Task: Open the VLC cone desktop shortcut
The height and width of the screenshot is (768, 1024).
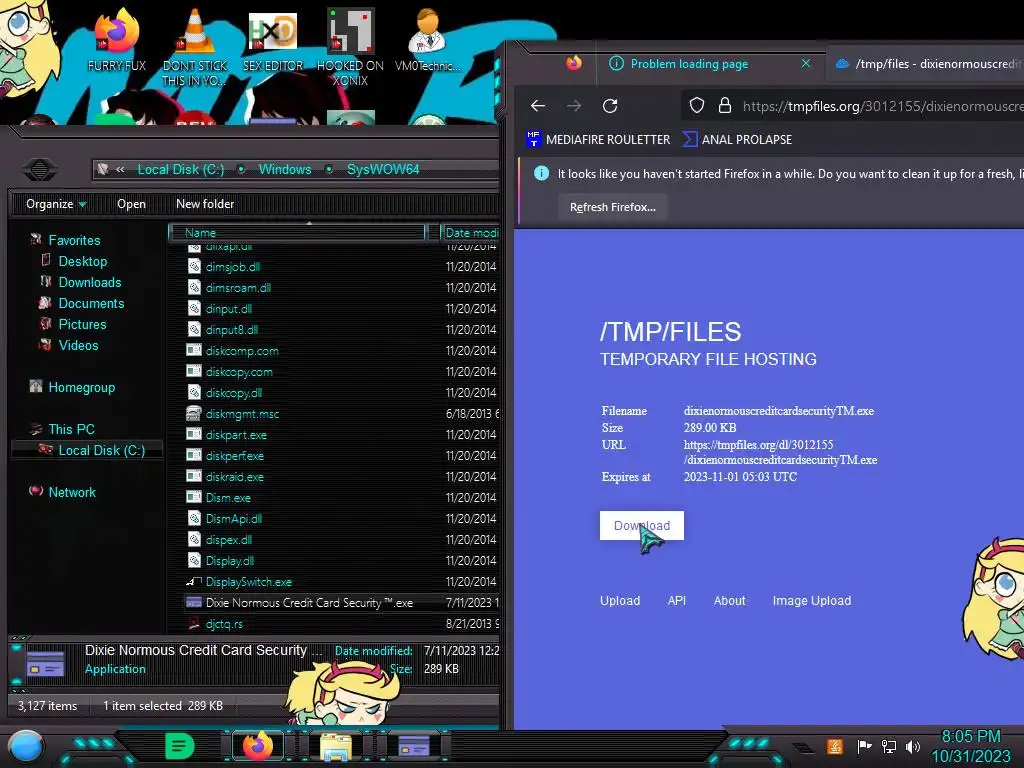Action: pos(195,47)
